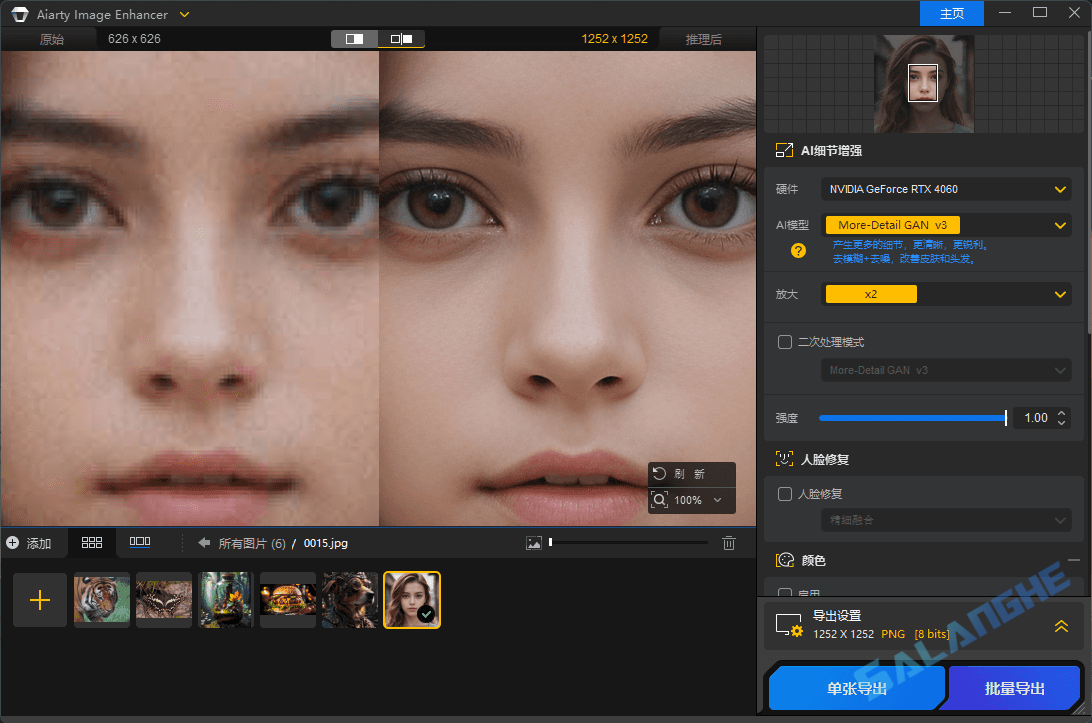
Task: Select the tiger image thumbnail
Action: pyautogui.click(x=101, y=599)
